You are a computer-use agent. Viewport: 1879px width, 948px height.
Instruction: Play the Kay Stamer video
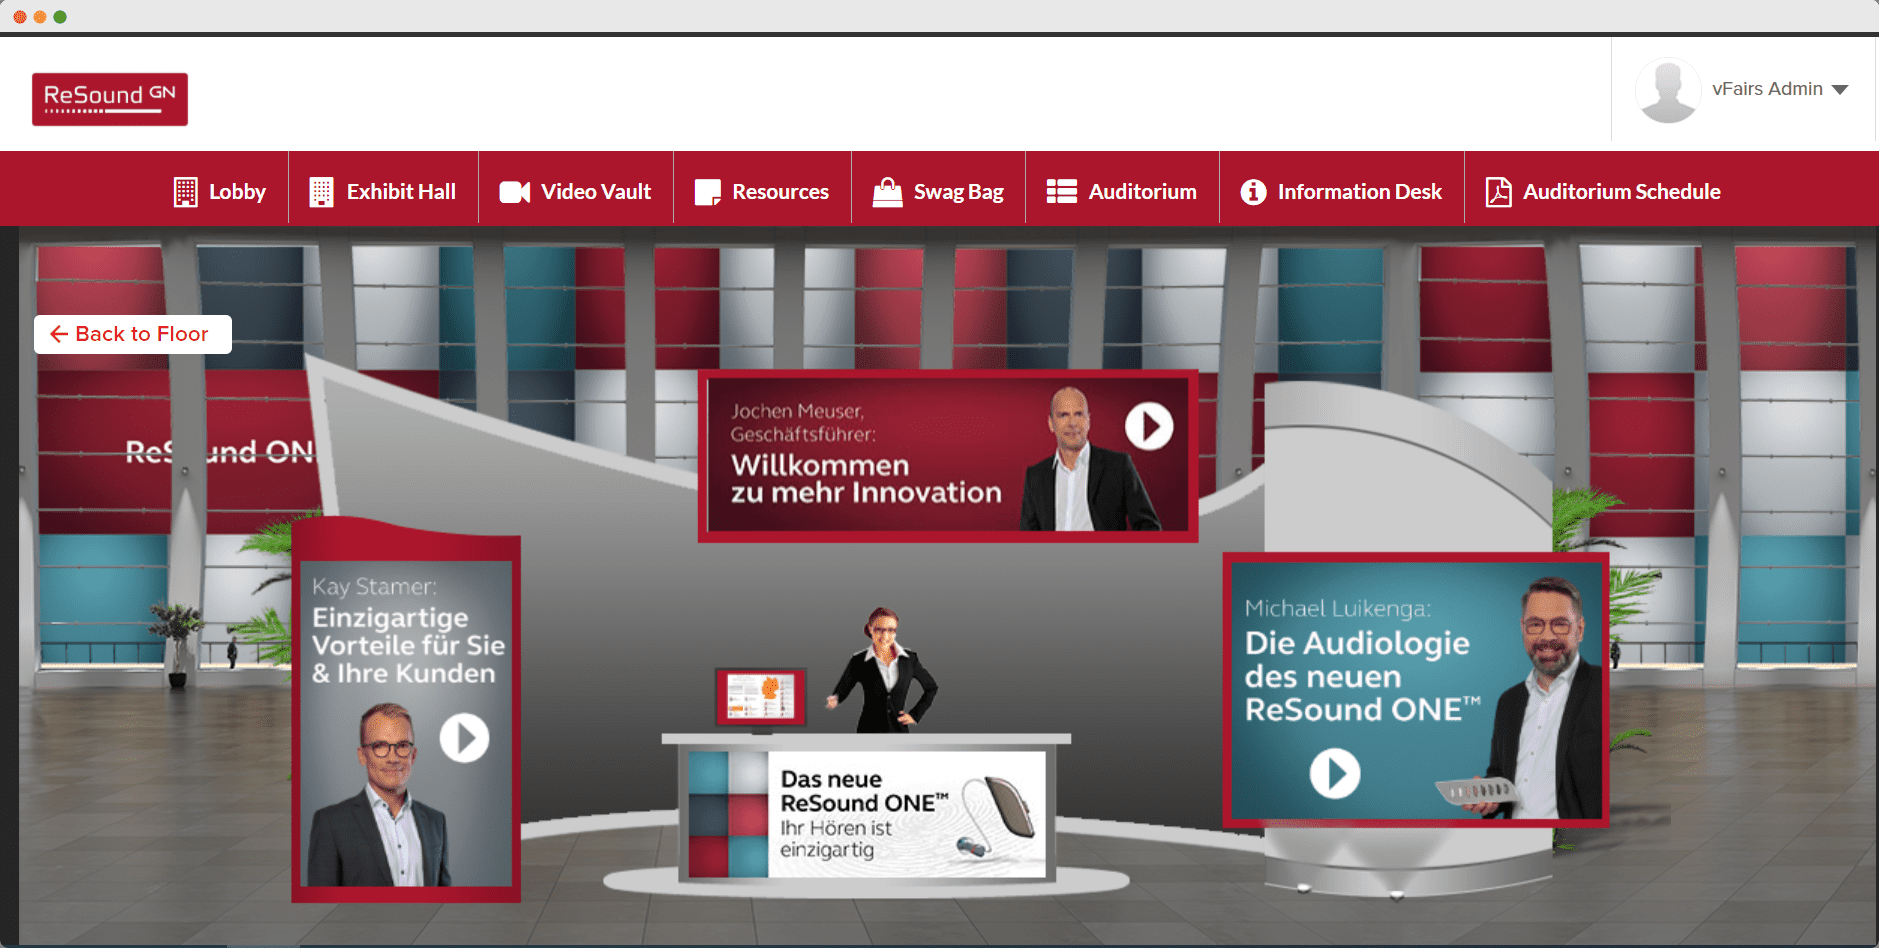464,738
